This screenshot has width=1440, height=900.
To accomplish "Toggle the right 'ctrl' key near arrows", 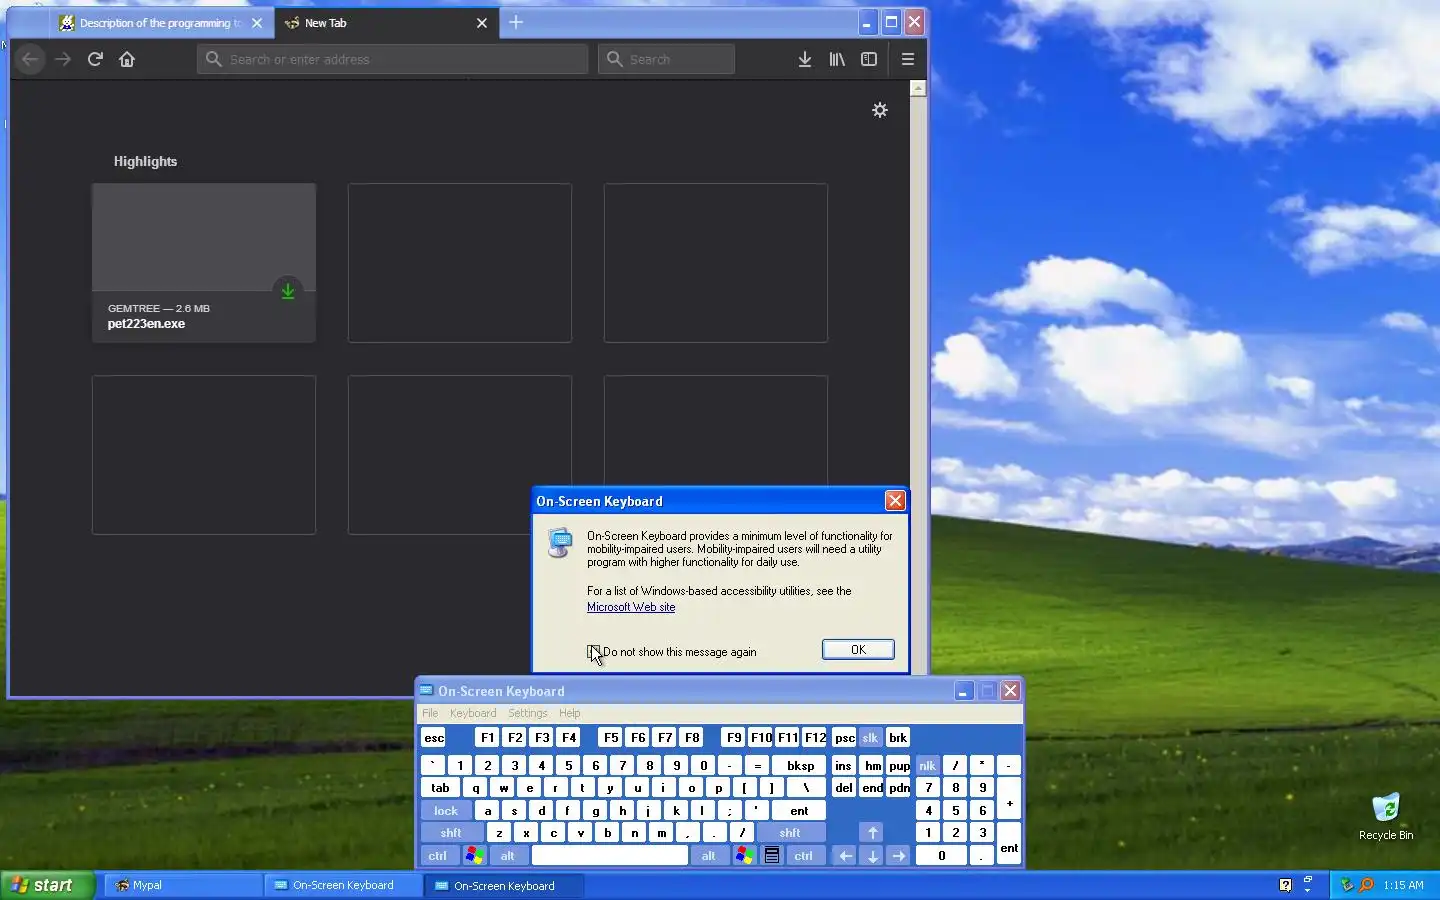I will [804, 856].
